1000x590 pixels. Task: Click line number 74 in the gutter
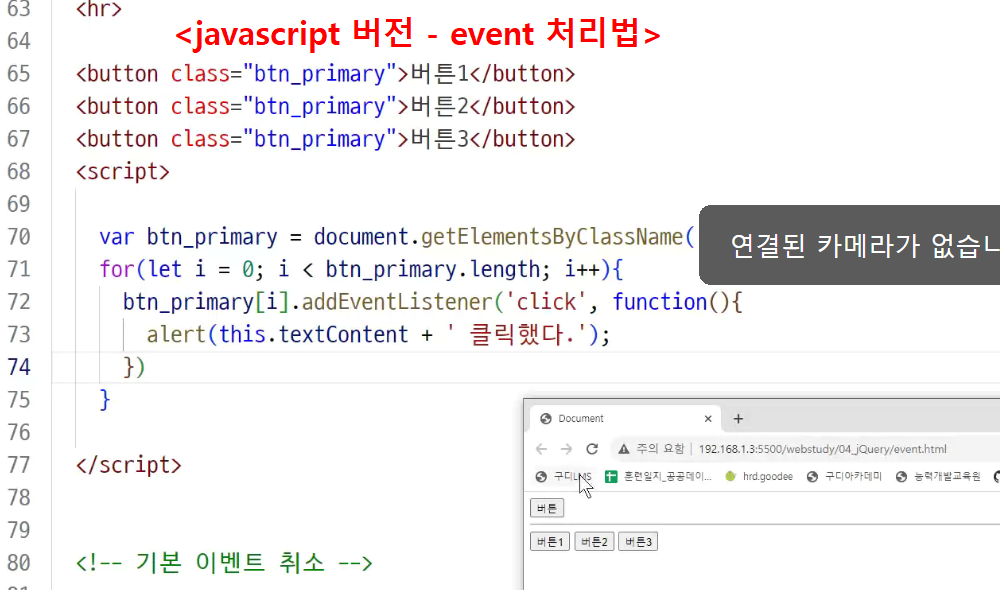click(x=19, y=367)
